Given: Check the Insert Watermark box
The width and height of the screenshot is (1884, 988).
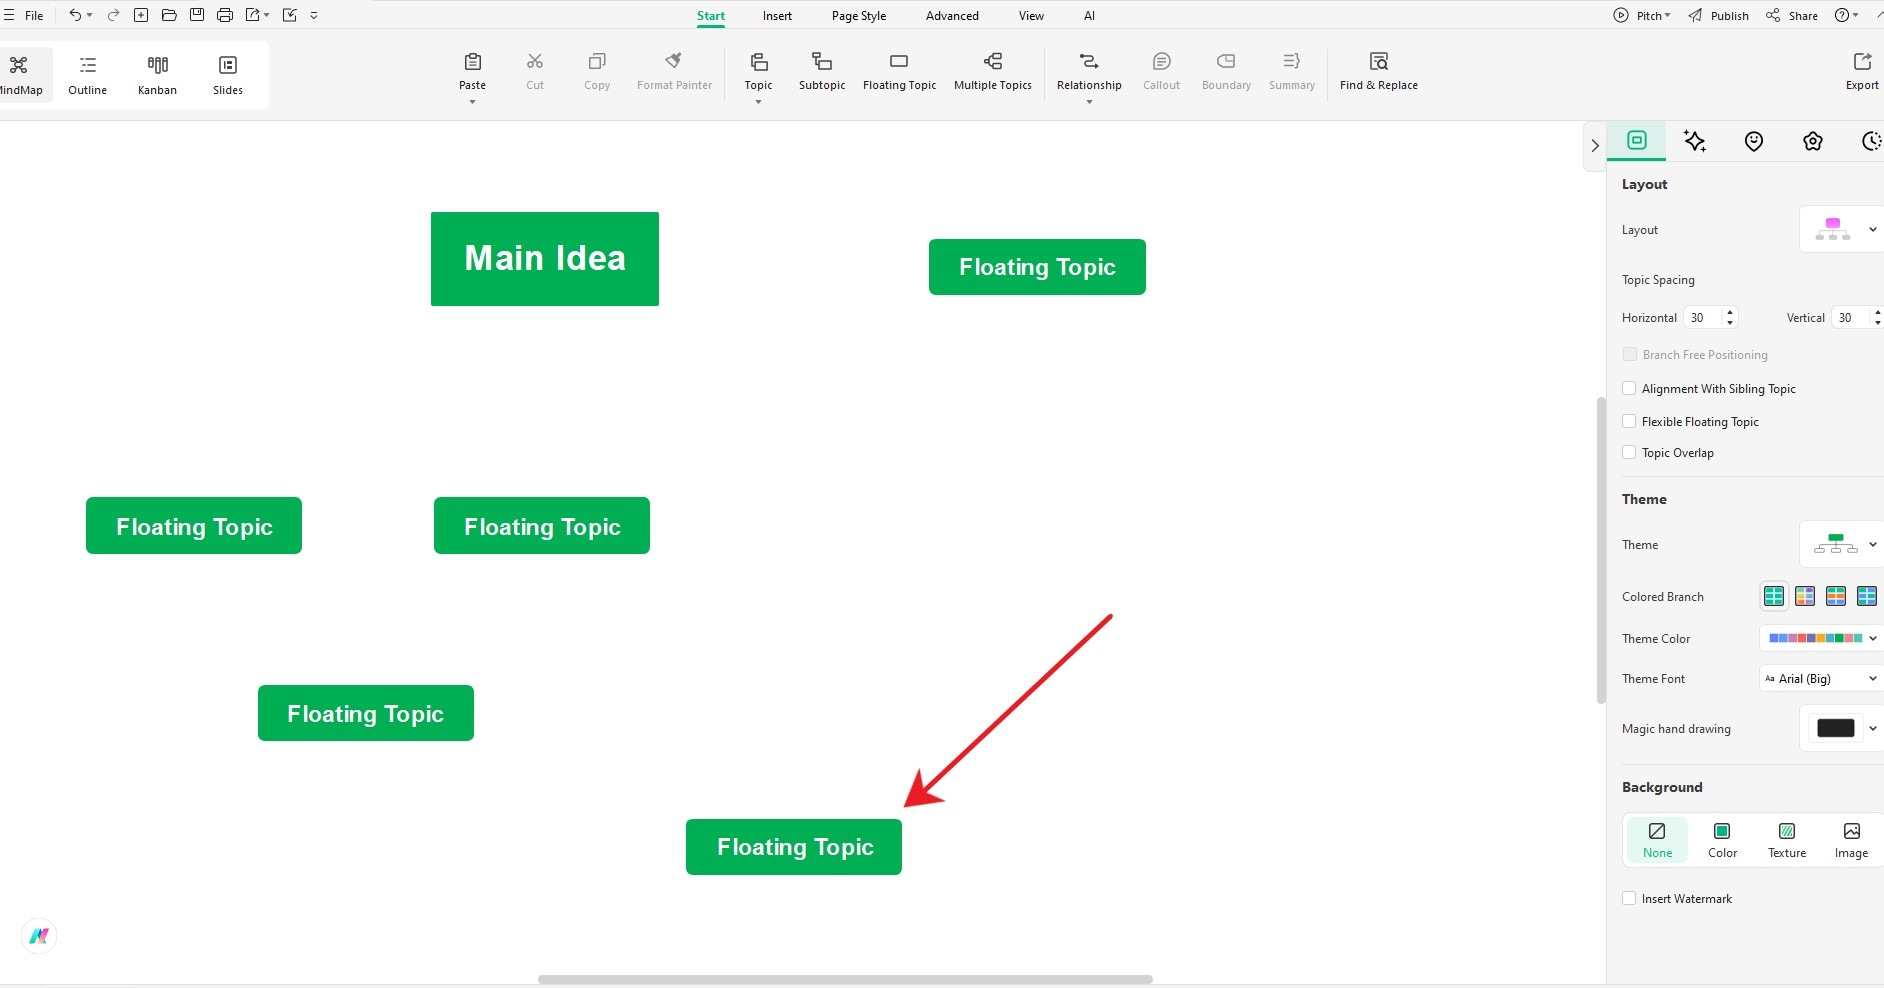Looking at the screenshot, I should pyautogui.click(x=1629, y=898).
